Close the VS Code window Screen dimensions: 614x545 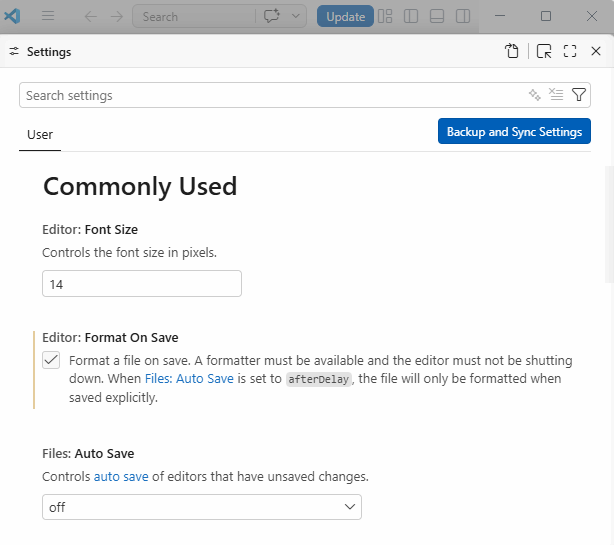tap(592, 16)
